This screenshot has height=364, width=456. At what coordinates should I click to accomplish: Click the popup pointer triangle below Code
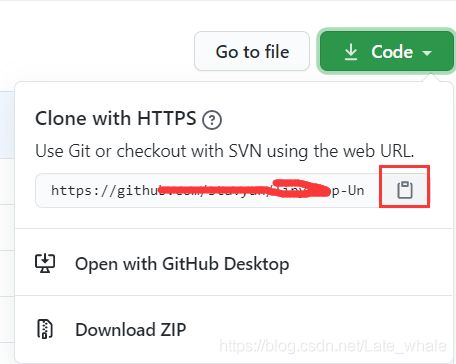tap(432, 78)
